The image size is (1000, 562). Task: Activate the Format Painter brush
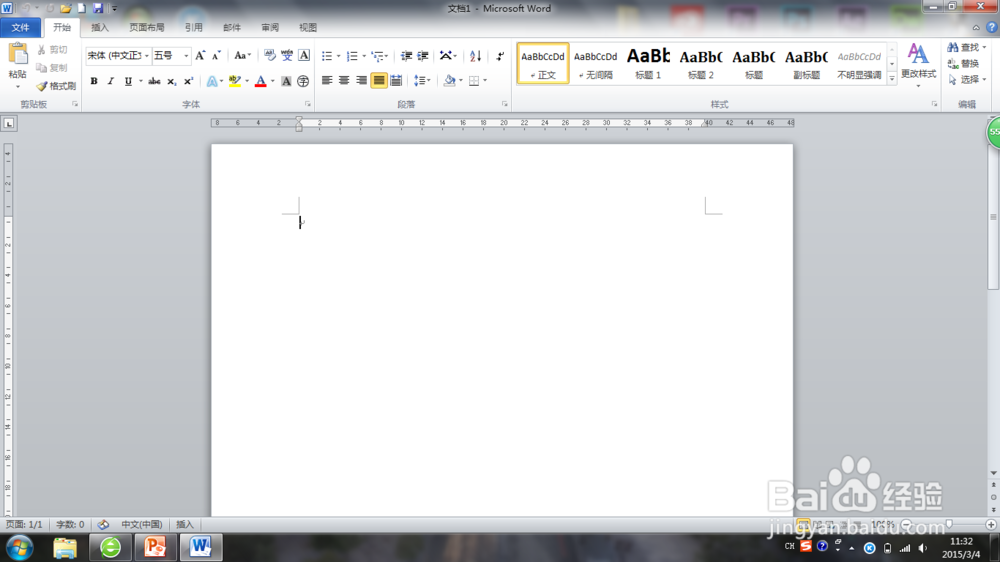click(x=56, y=85)
